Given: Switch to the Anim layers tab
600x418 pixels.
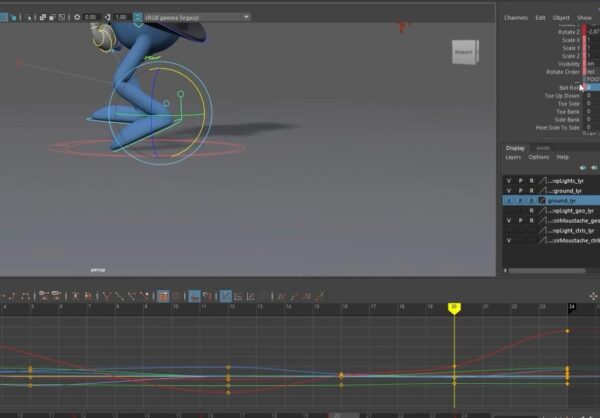Looking at the screenshot, I should pos(543,148).
